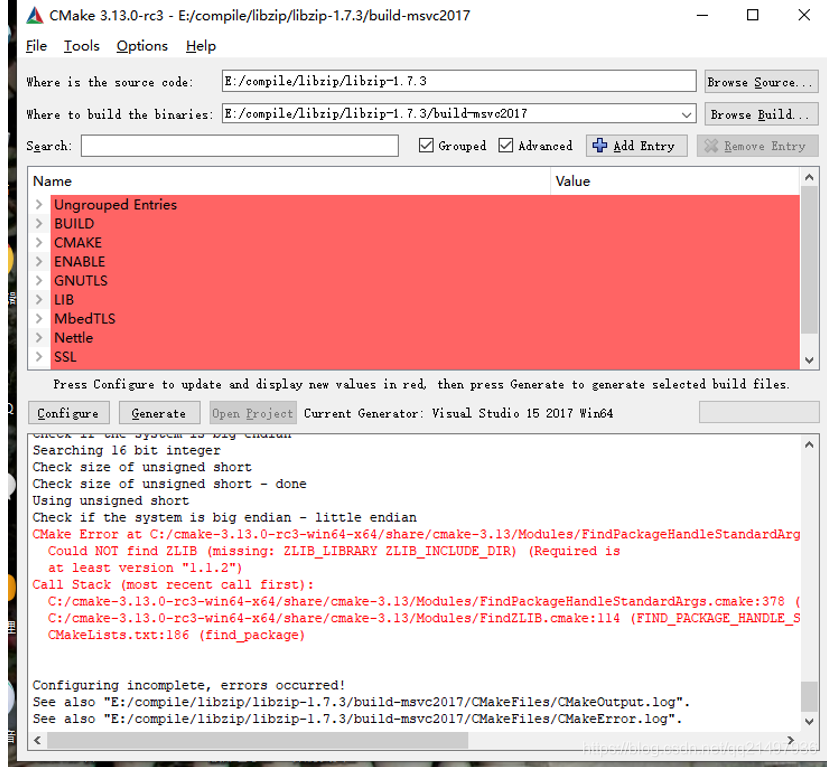Viewport: 827px width, 767px height.
Task: Open the Help menu
Action: tap(201, 46)
